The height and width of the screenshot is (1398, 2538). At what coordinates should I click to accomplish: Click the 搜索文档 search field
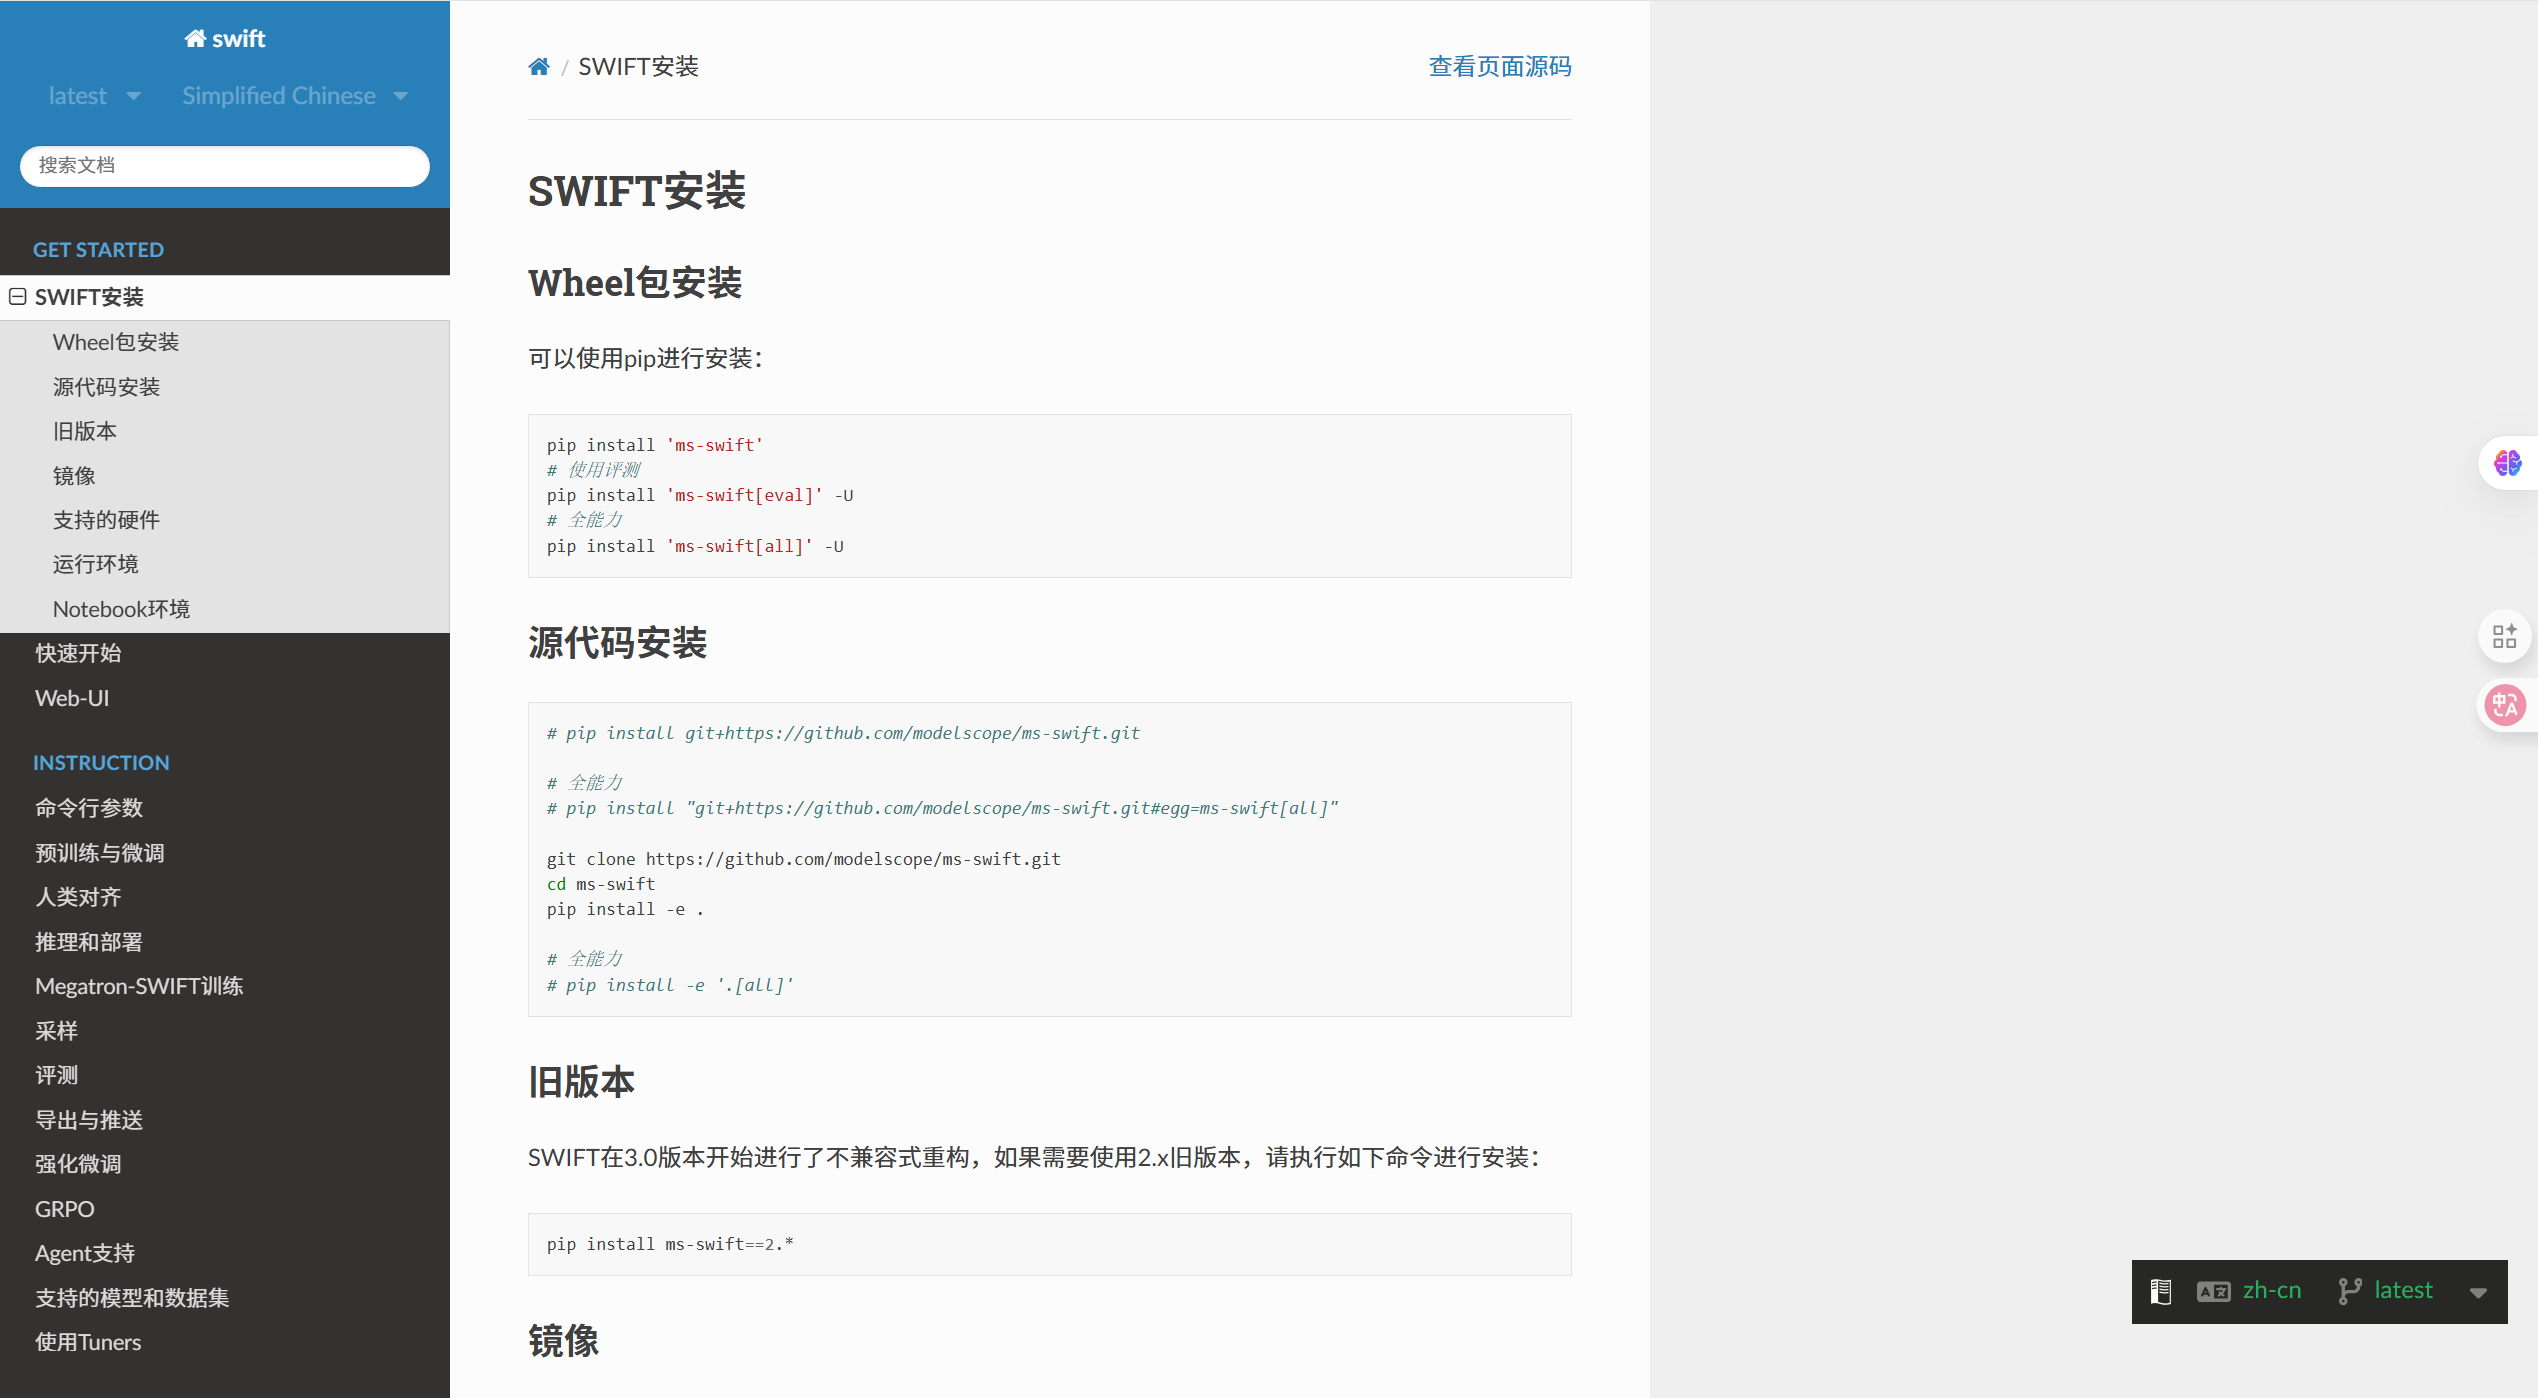pos(225,166)
